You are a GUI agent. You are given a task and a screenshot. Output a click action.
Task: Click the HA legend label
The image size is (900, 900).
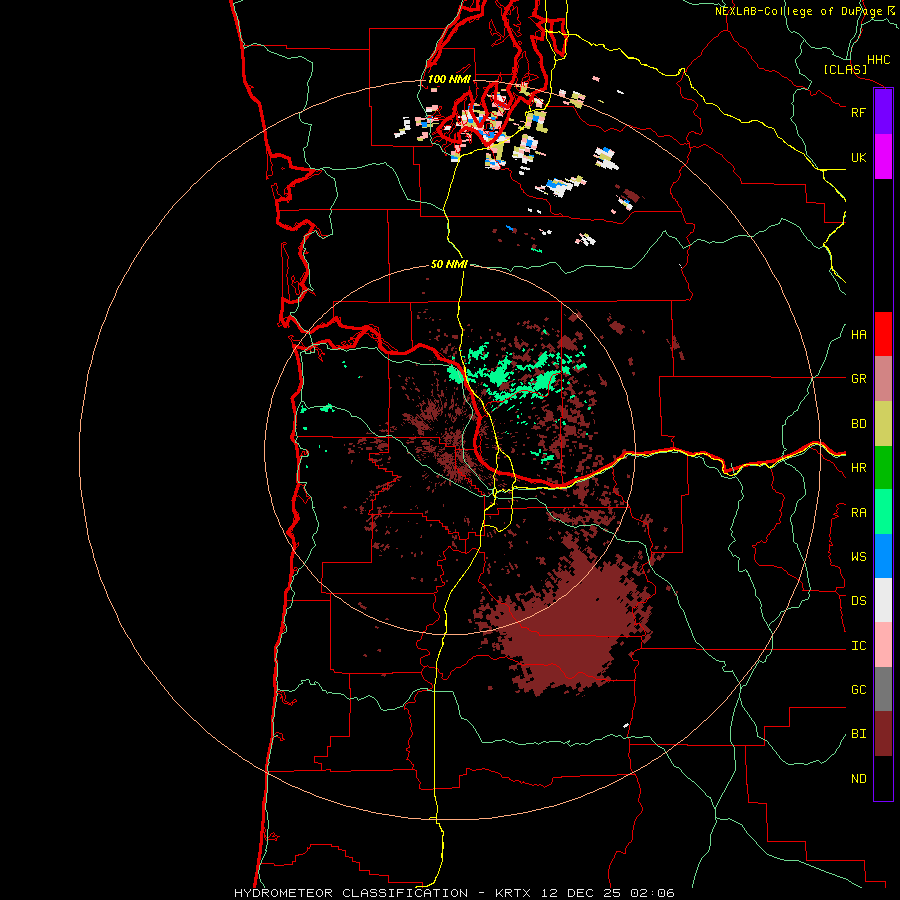(859, 334)
